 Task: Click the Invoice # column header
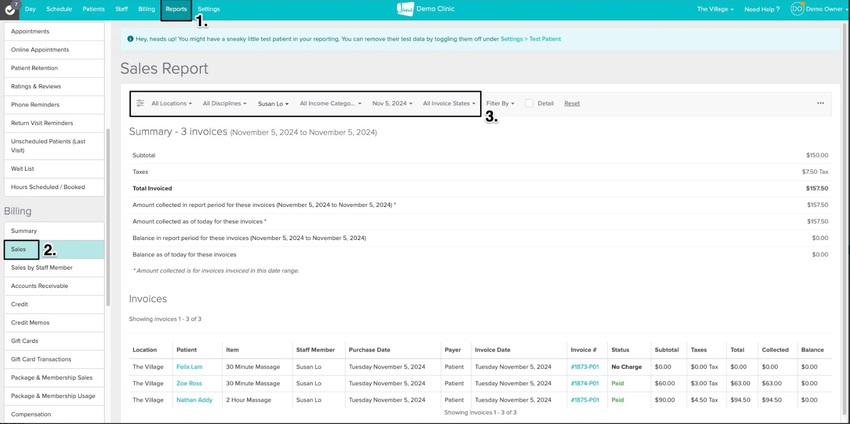[x=583, y=350]
